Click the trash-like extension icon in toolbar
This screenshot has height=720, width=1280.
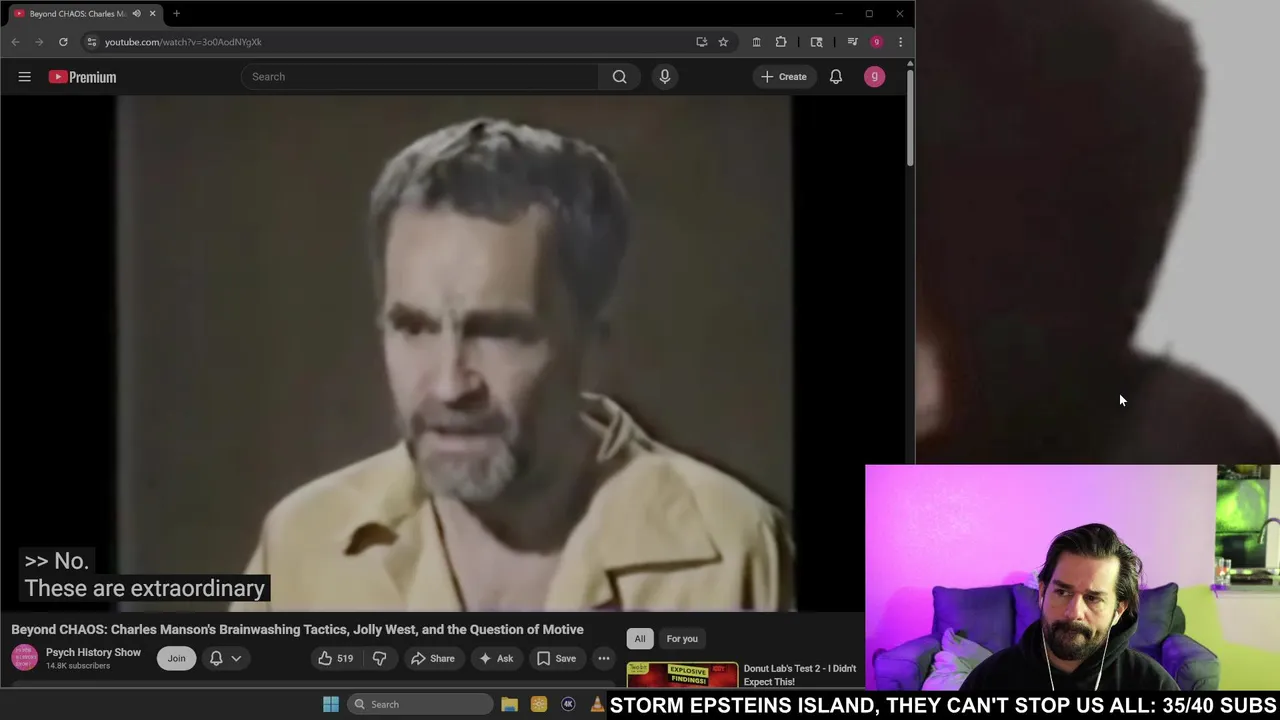[x=756, y=42]
